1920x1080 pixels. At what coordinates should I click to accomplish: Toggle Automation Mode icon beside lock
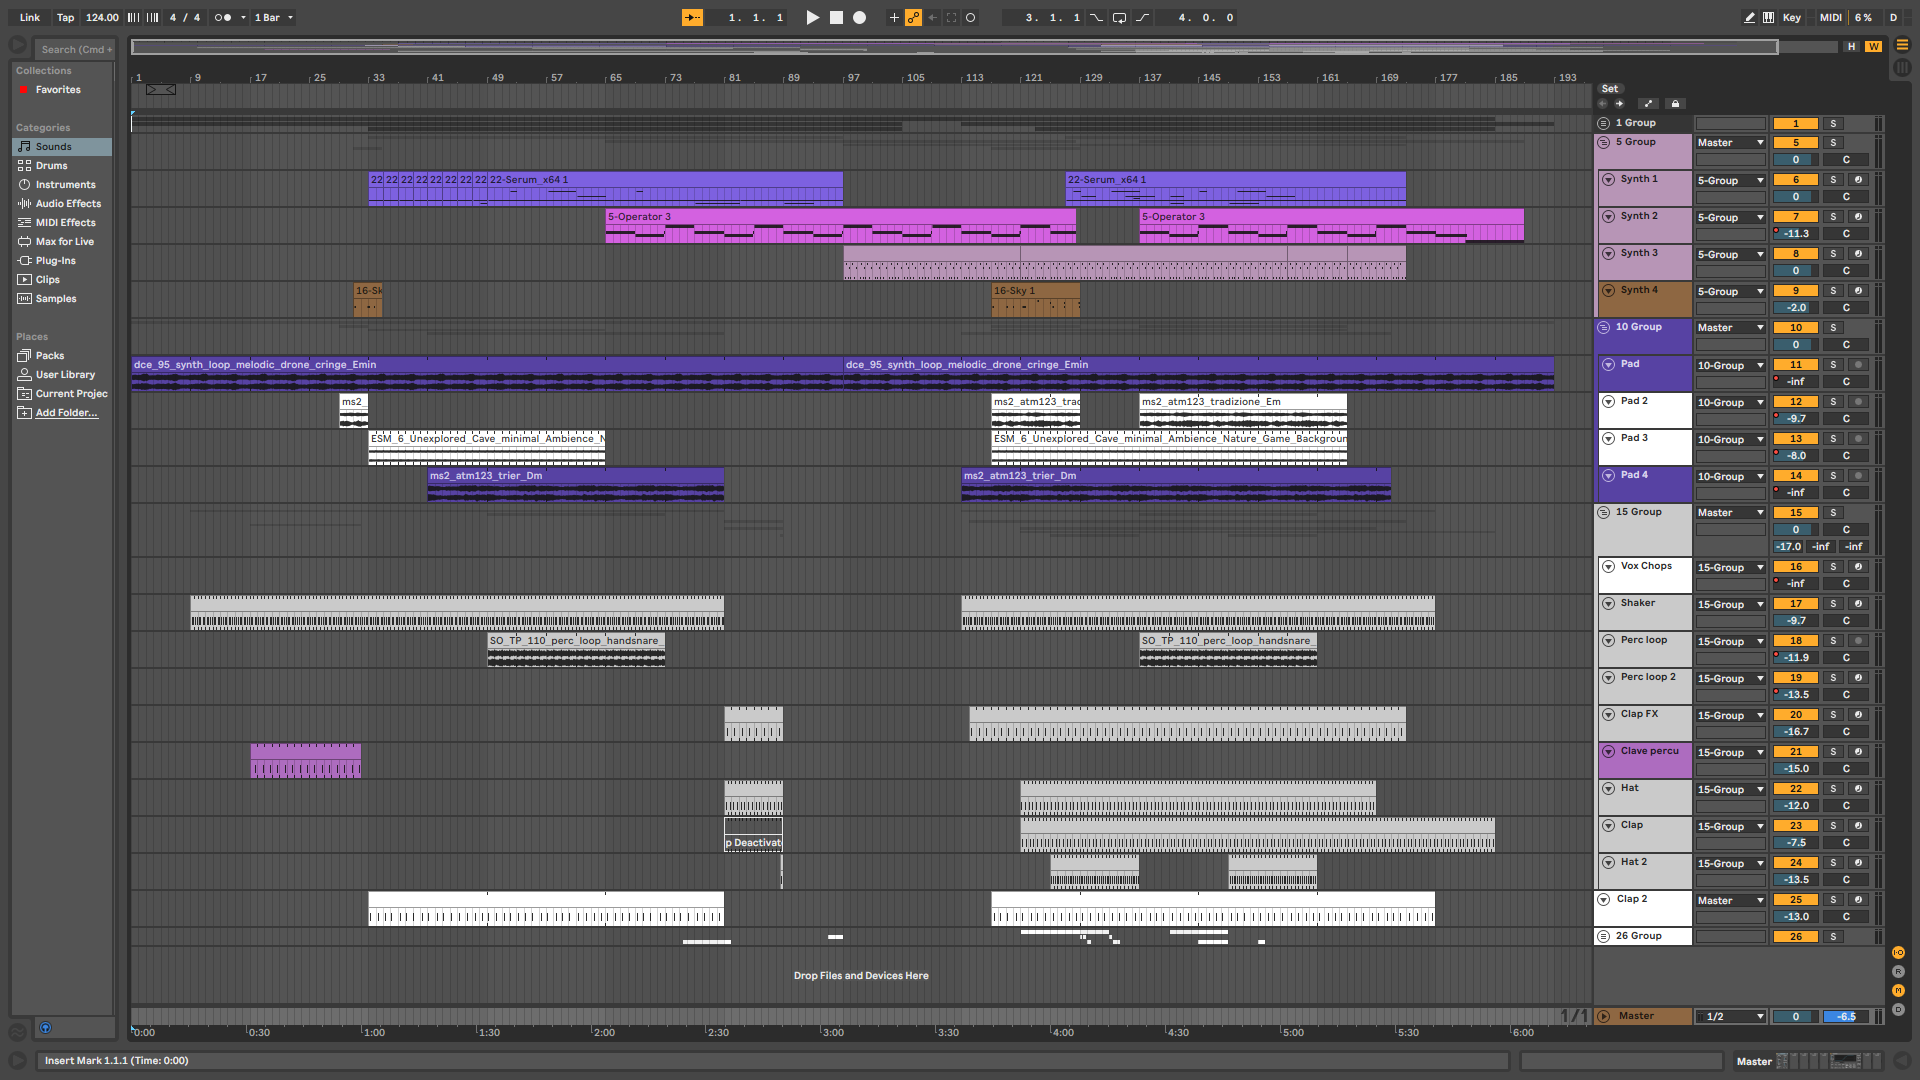click(1649, 104)
